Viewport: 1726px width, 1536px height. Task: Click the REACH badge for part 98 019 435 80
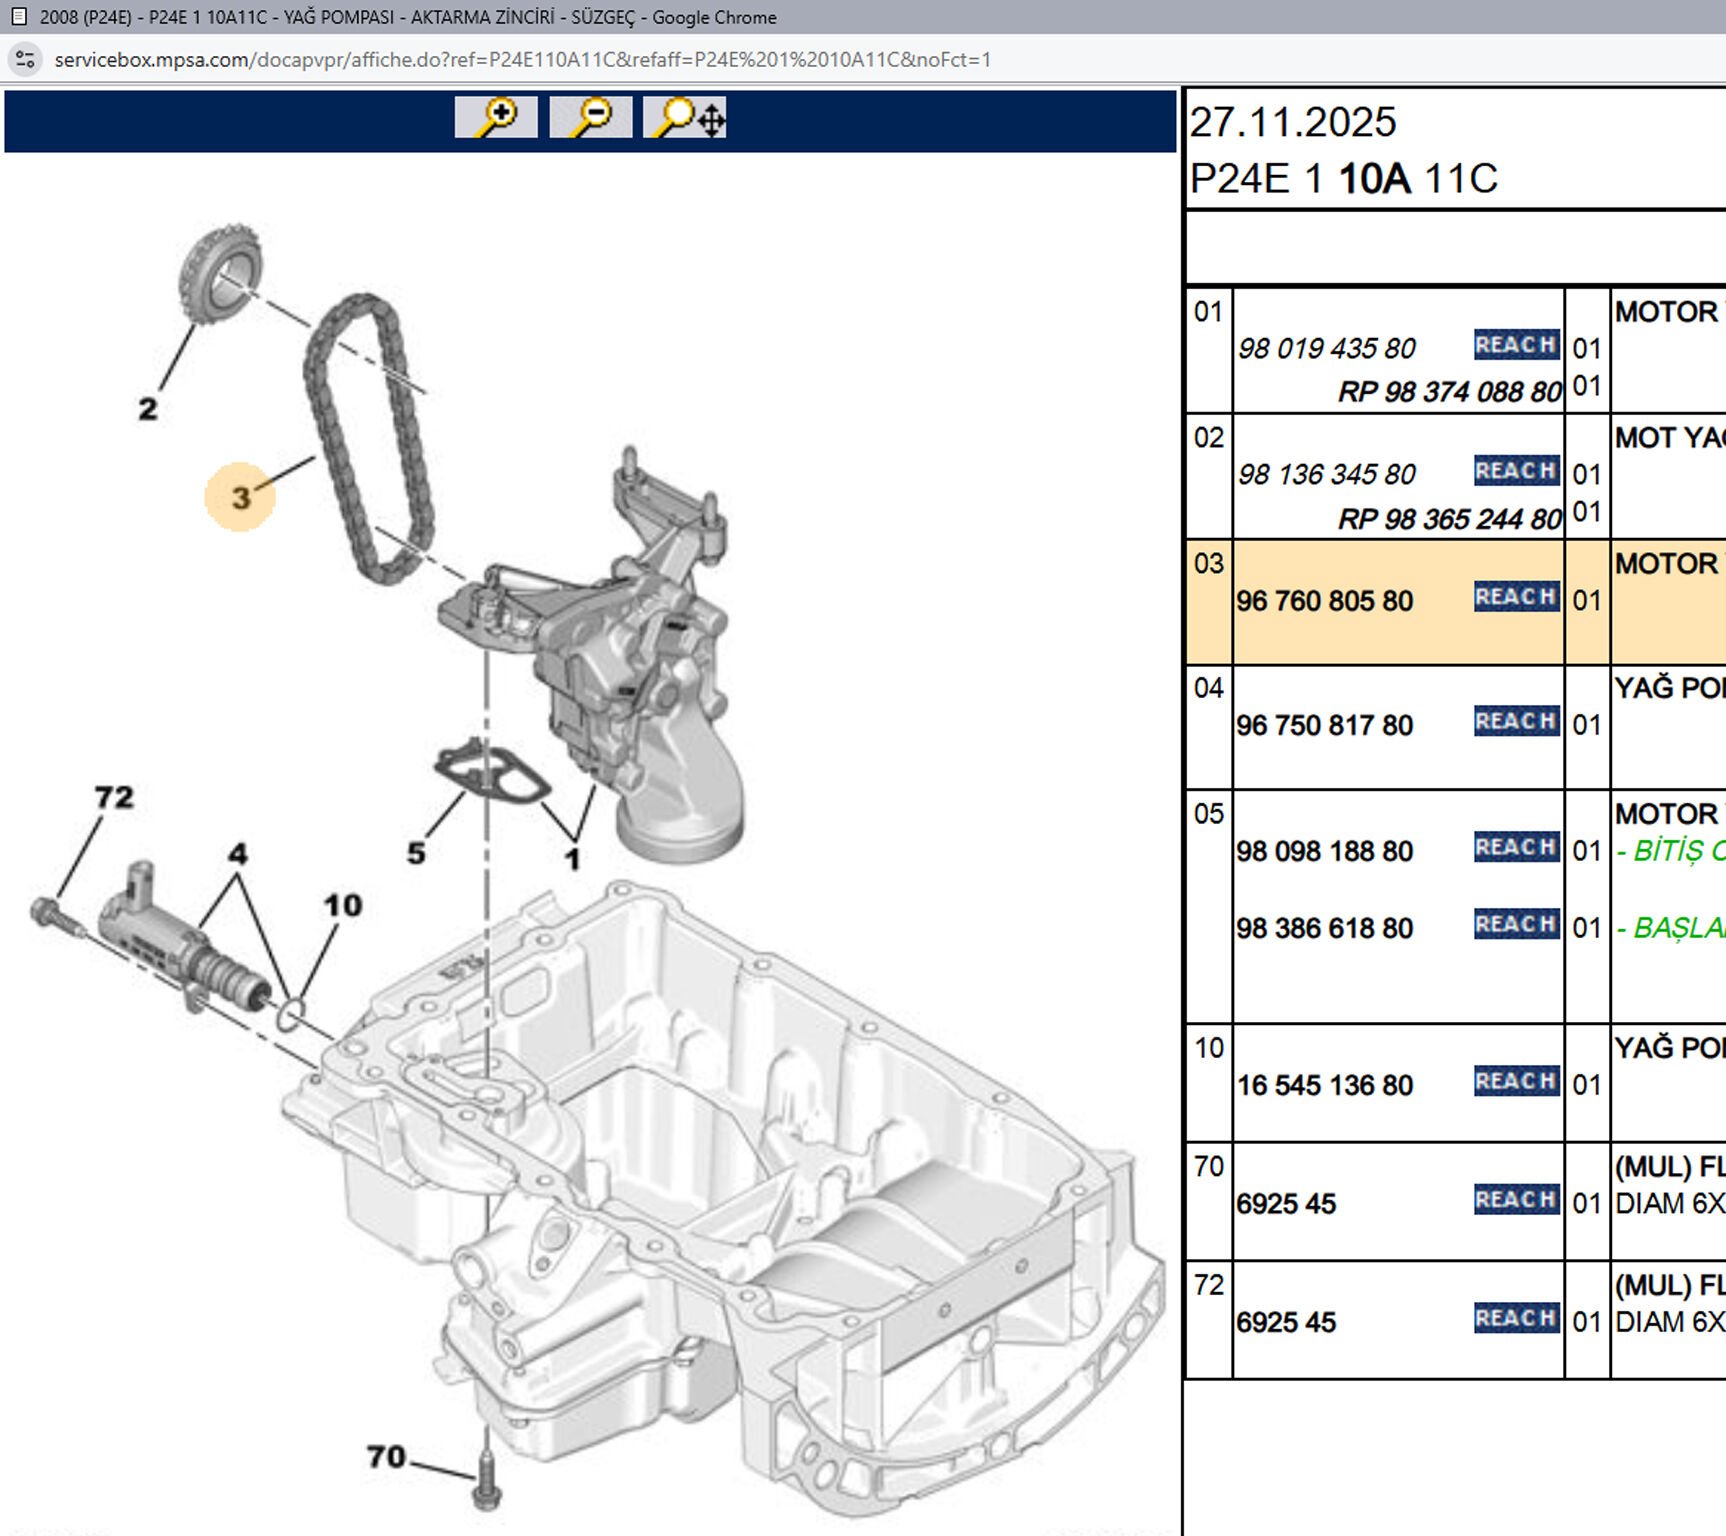click(1515, 345)
